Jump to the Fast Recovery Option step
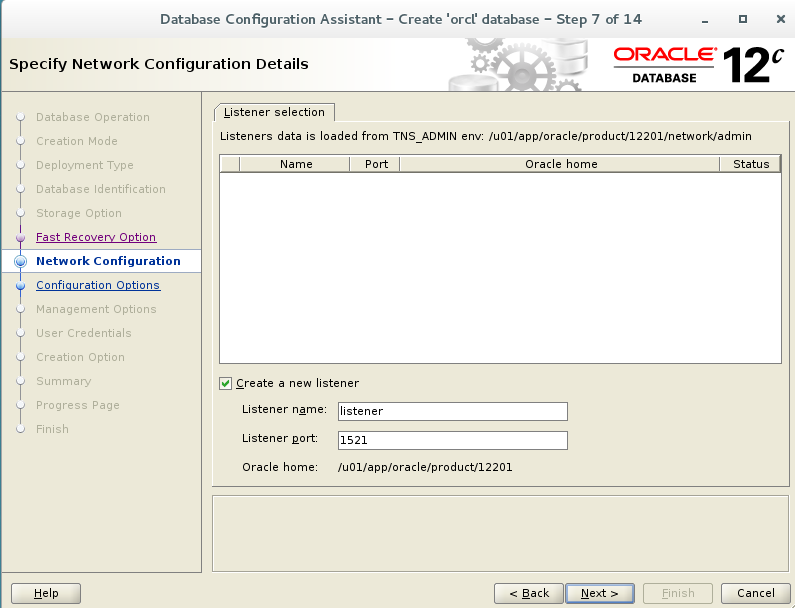The height and width of the screenshot is (608, 795). (96, 237)
